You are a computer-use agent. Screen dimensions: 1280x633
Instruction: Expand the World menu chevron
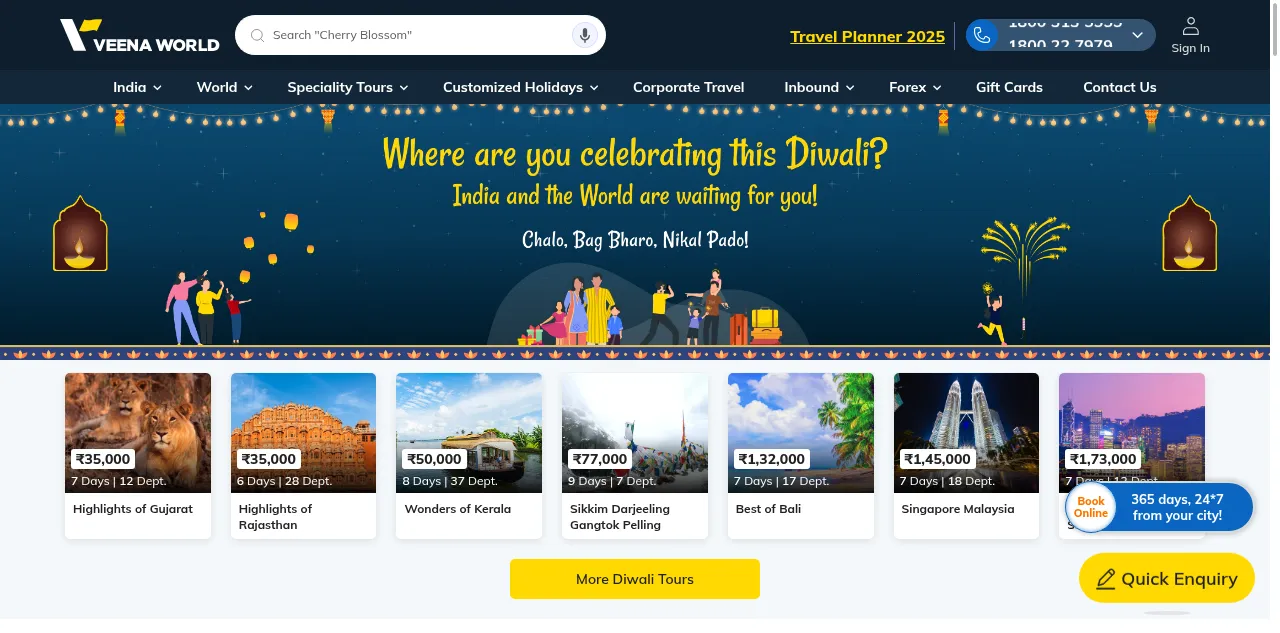pyautogui.click(x=248, y=88)
